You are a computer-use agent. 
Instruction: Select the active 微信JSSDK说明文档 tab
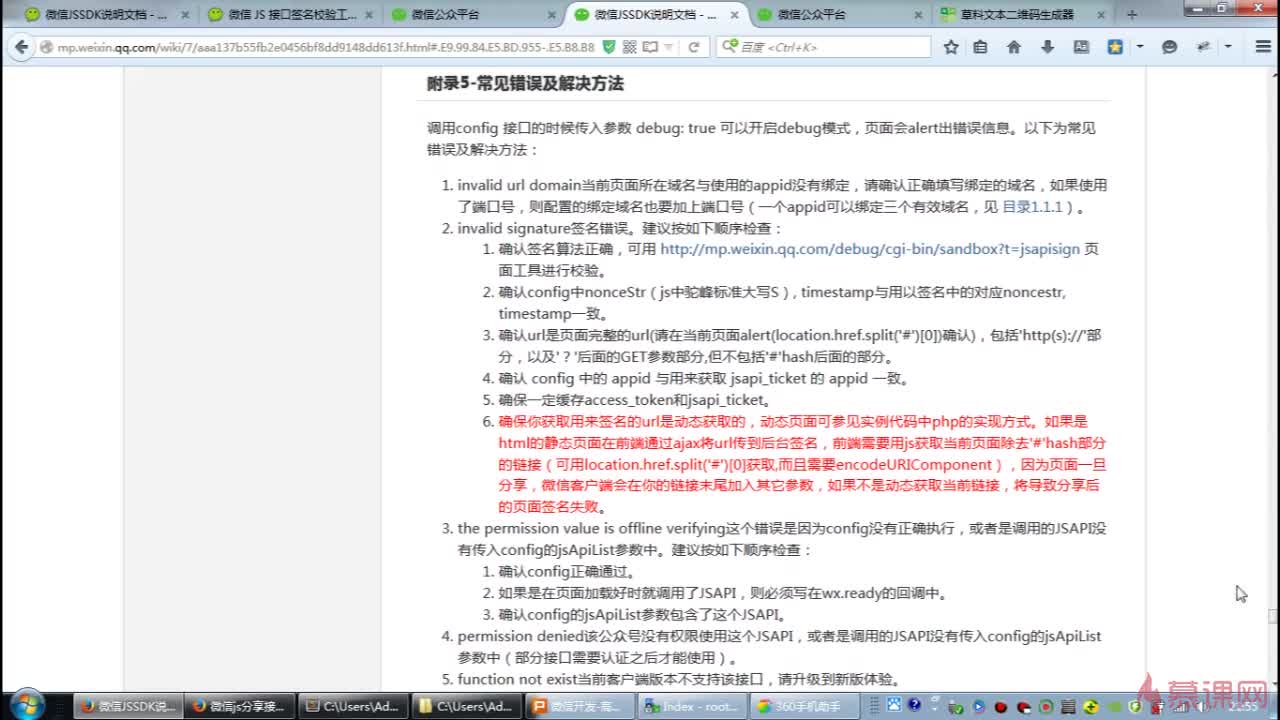[x=655, y=15]
